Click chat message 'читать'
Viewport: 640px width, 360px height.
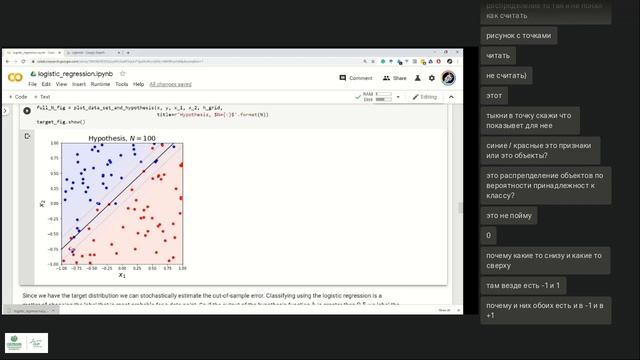tap(498, 56)
